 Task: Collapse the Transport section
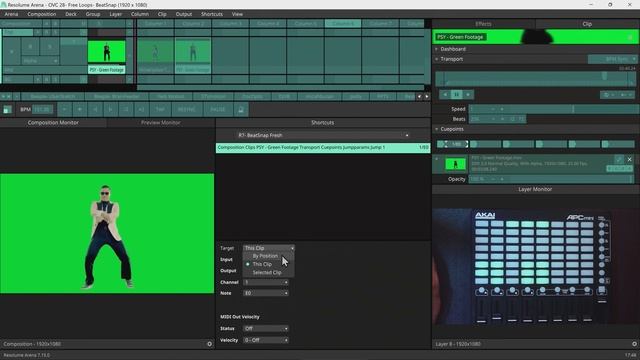point(437,59)
